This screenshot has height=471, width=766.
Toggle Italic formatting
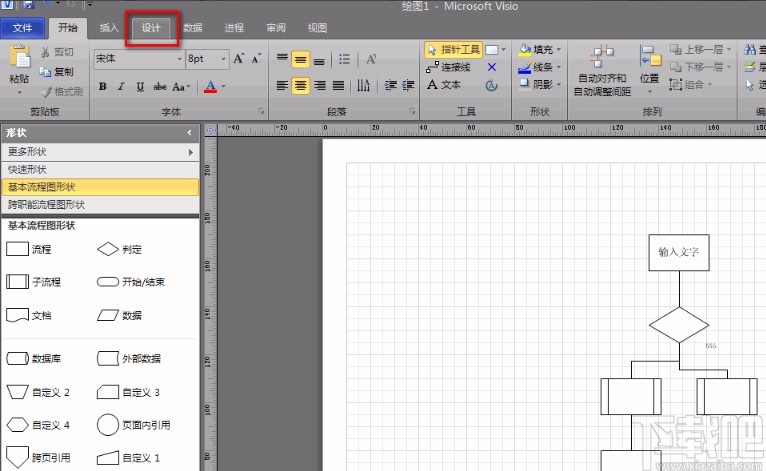[x=121, y=86]
